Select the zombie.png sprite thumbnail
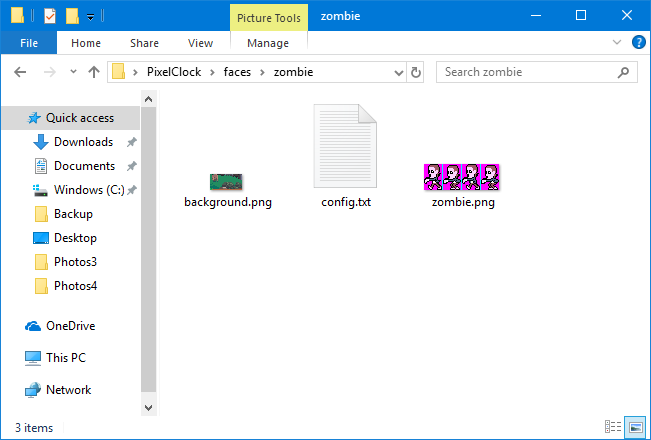Image resolution: width=651 pixels, height=440 pixels. pos(461,177)
